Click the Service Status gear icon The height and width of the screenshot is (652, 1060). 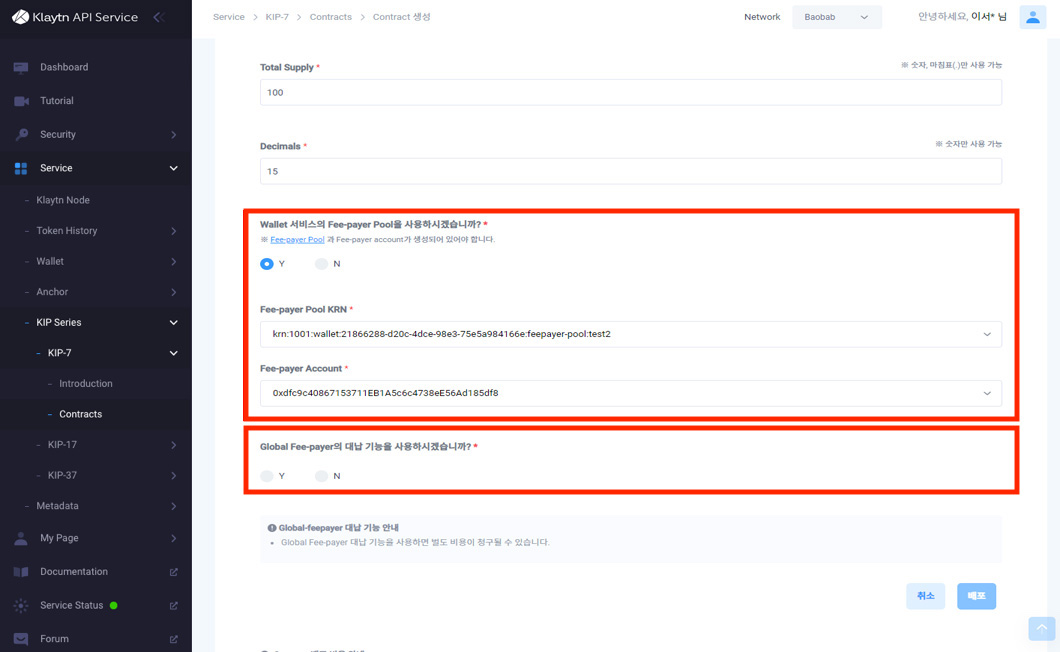click(x=21, y=605)
